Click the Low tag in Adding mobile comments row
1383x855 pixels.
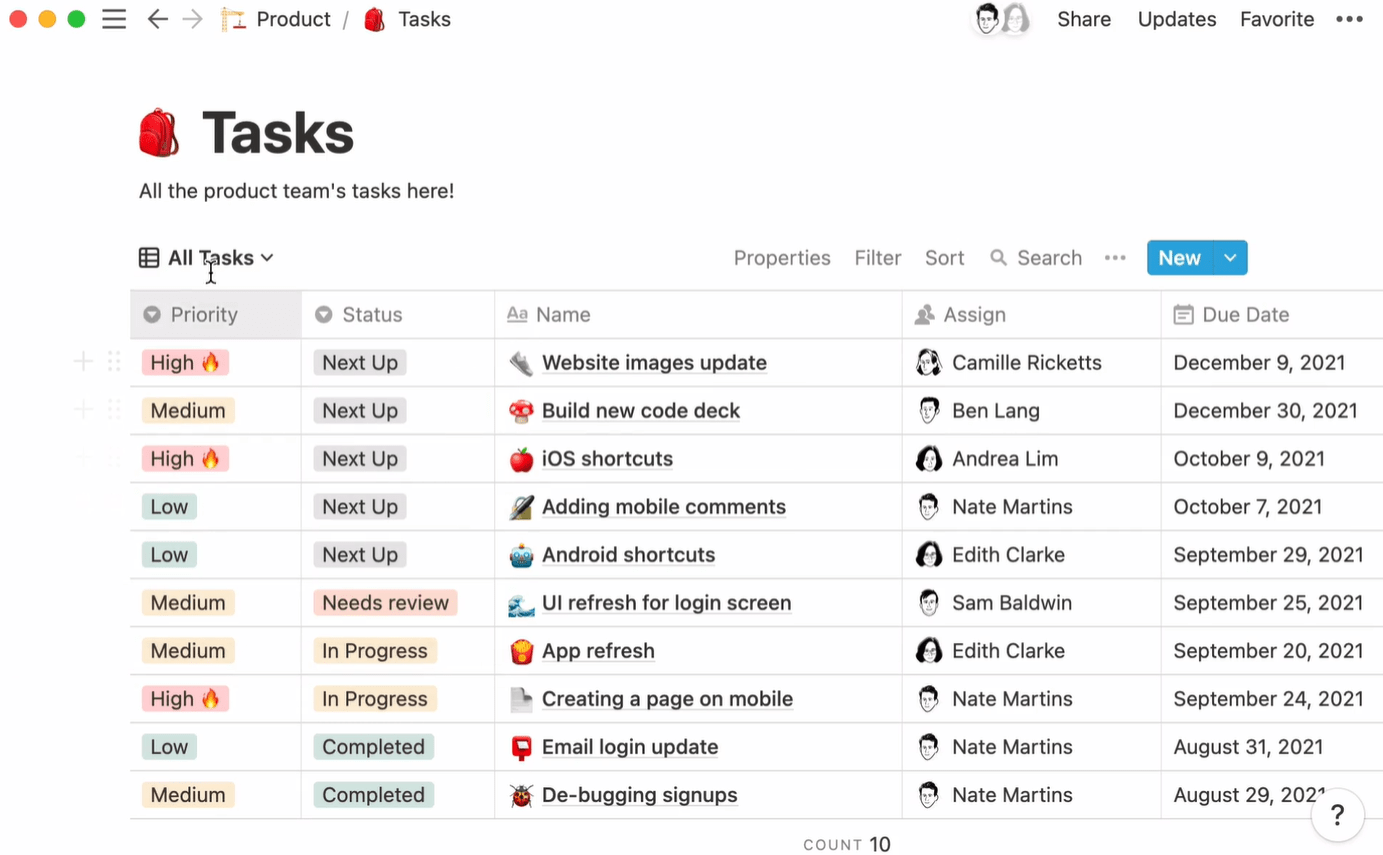169,507
